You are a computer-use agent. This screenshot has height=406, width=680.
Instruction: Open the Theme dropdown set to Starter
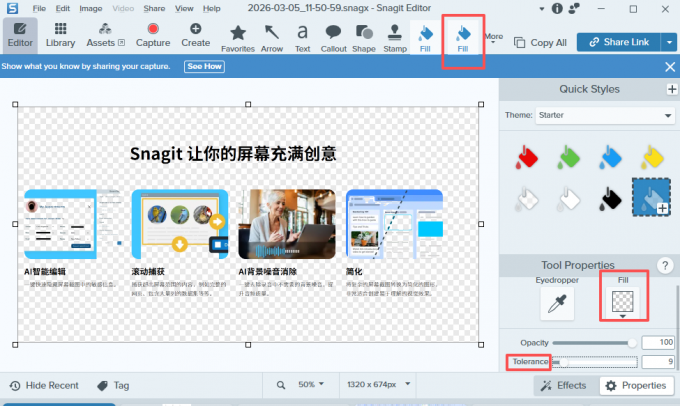605,115
